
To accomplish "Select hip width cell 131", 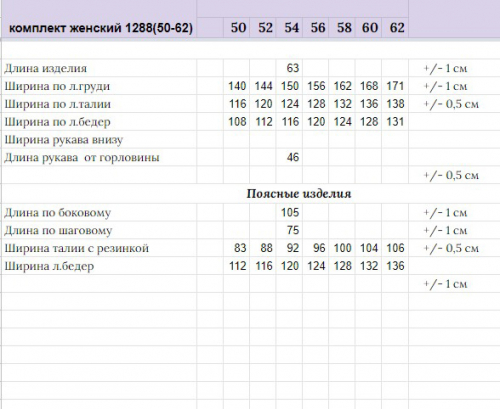I will [395, 122].
